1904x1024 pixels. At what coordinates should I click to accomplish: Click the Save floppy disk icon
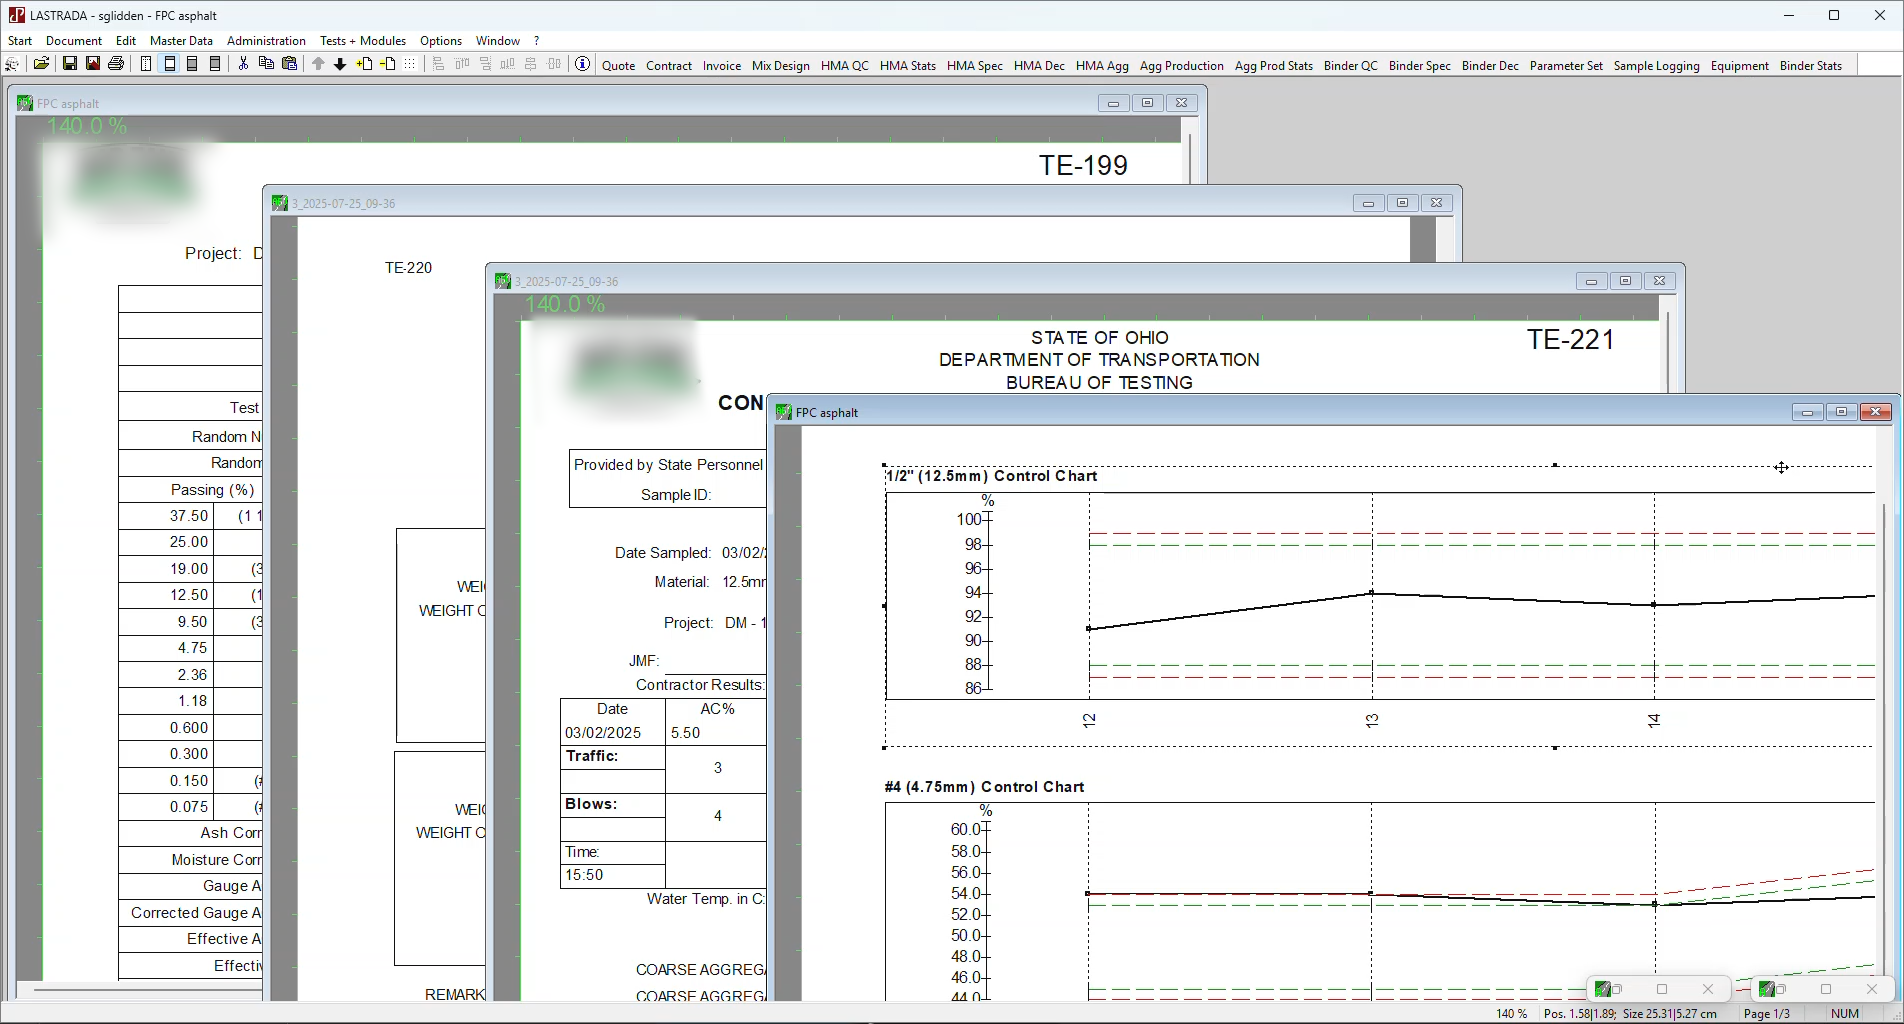[x=70, y=64]
